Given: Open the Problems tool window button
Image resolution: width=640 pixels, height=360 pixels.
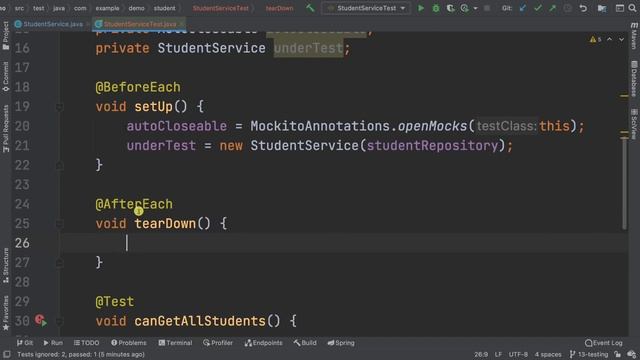Looking at the screenshot, I should [129, 343].
